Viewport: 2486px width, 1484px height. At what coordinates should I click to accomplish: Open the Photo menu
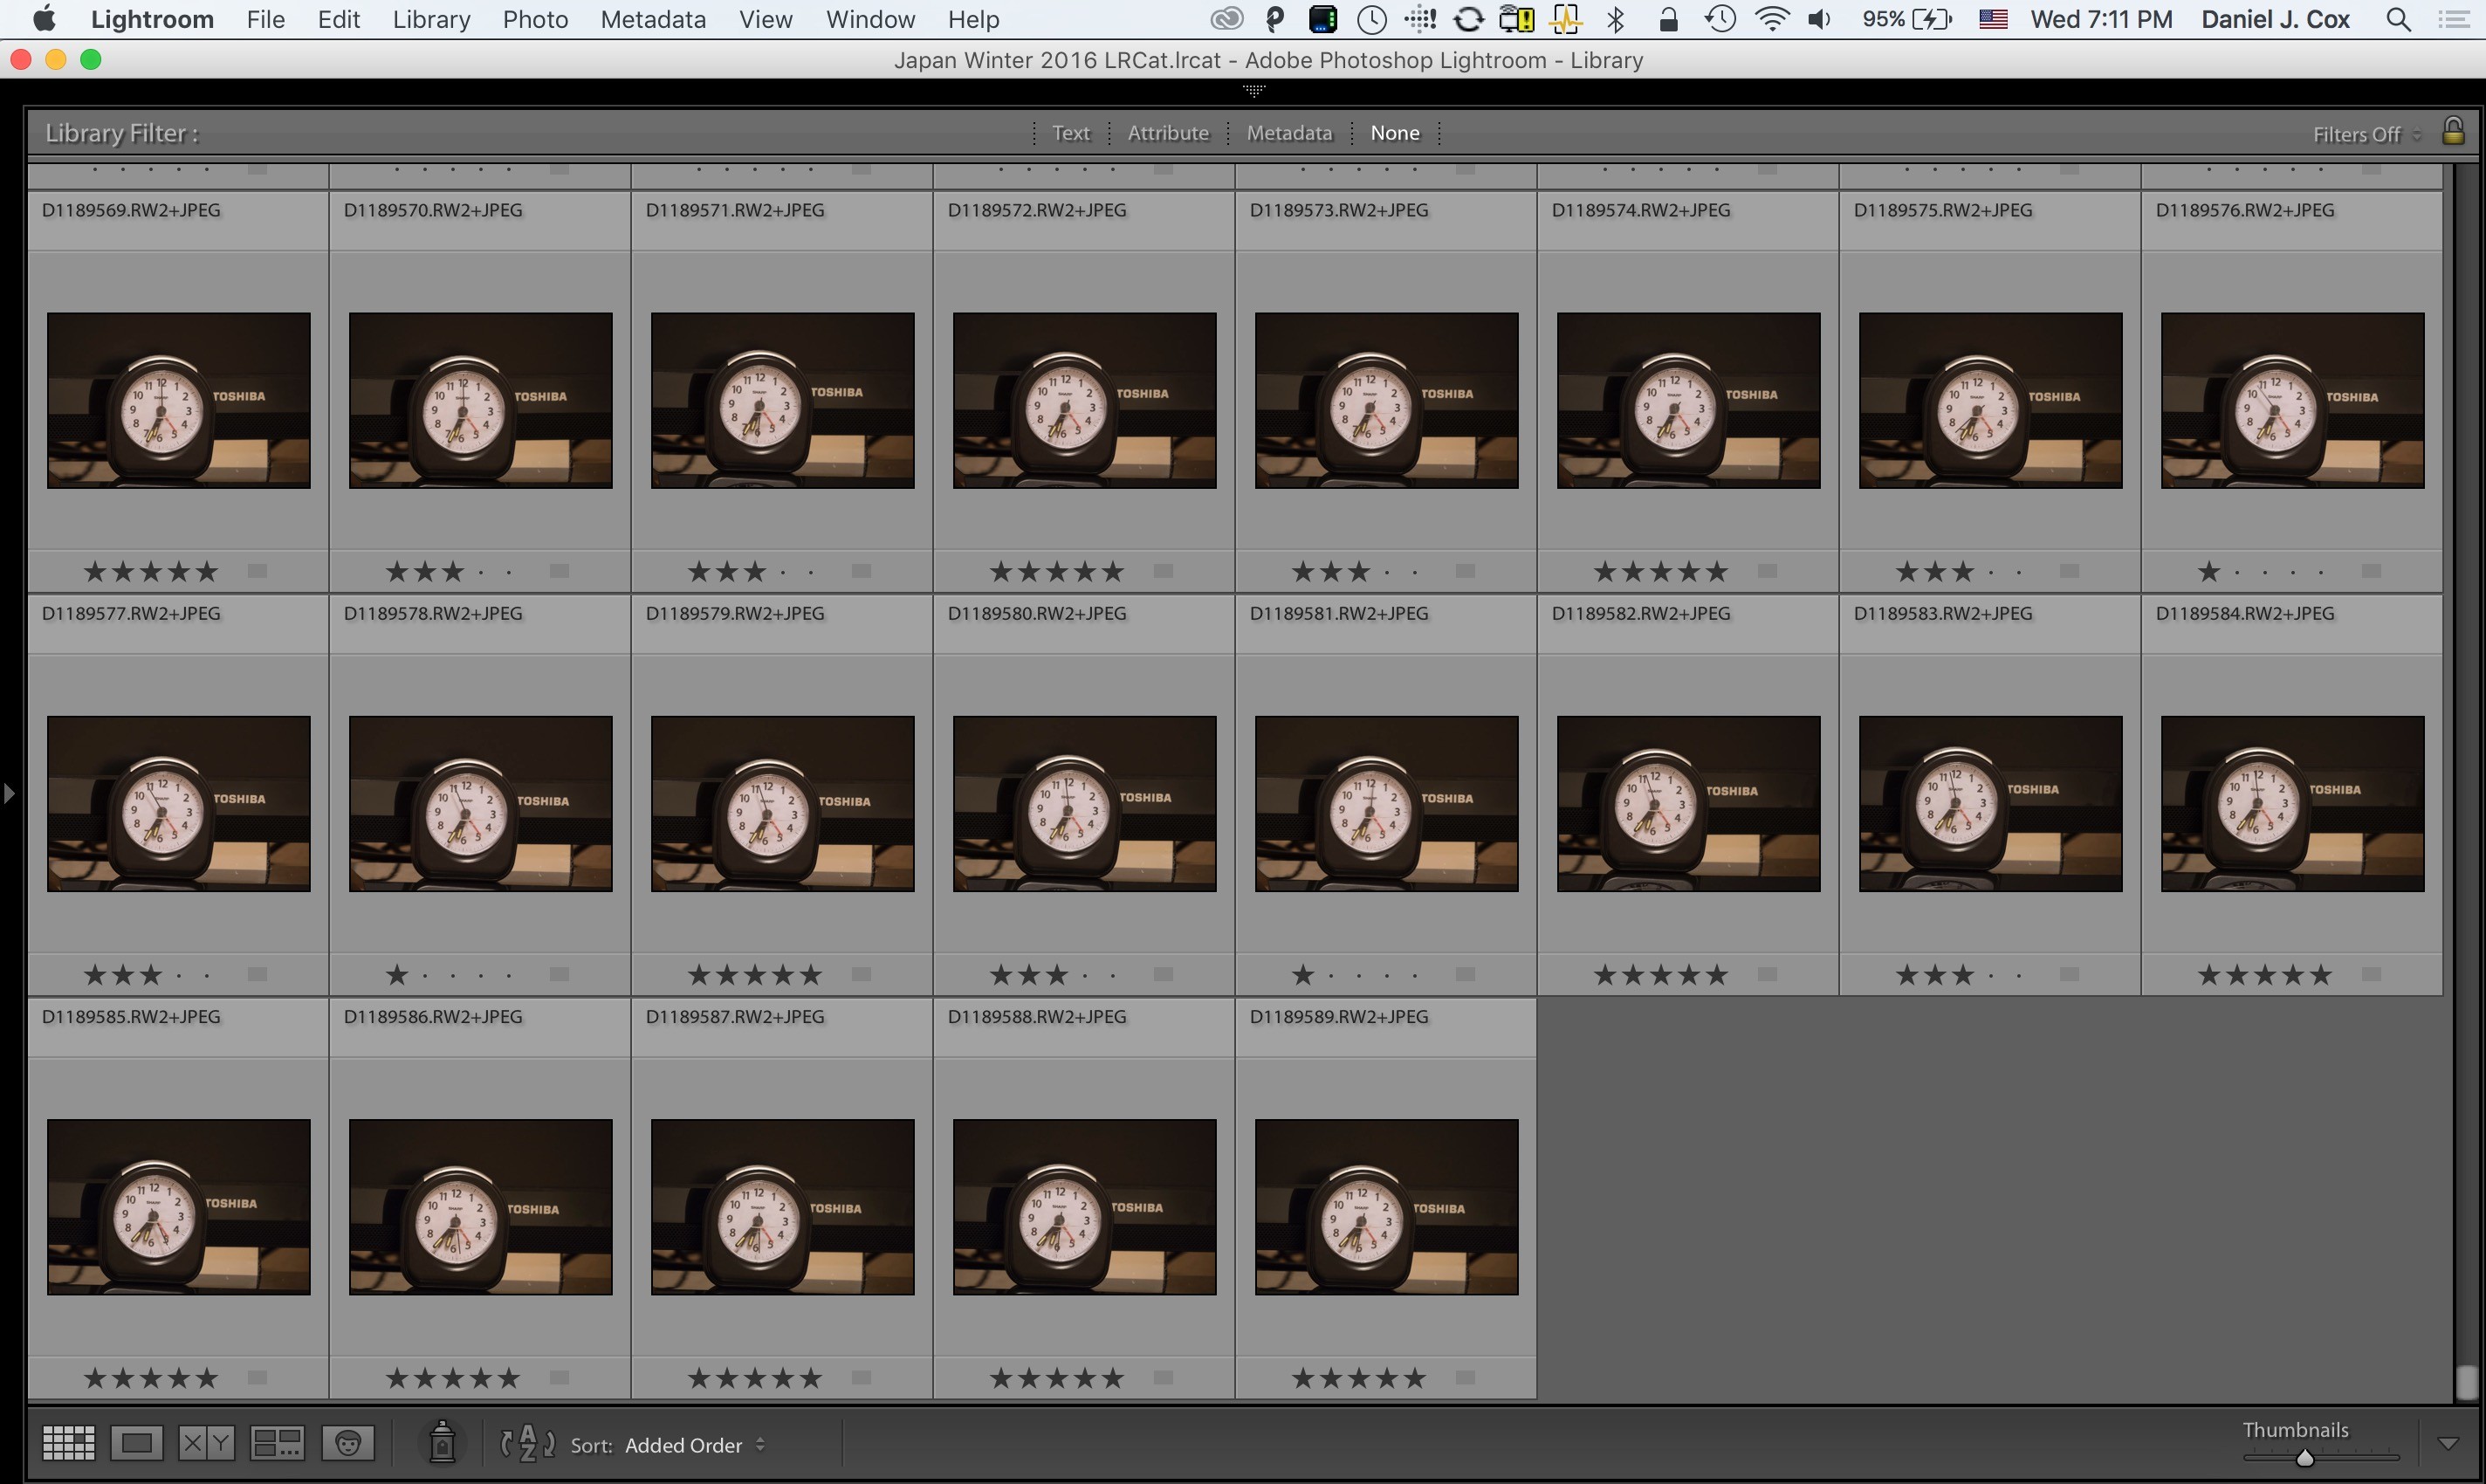pyautogui.click(x=535, y=19)
